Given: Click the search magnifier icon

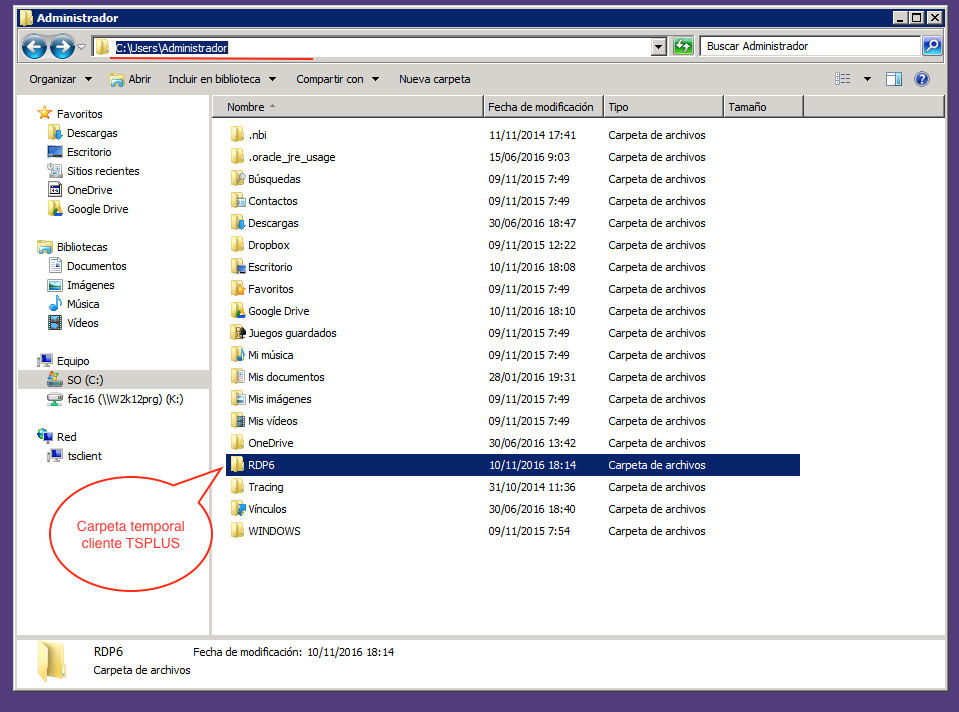Looking at the screenshot, I should click(931, 46).
